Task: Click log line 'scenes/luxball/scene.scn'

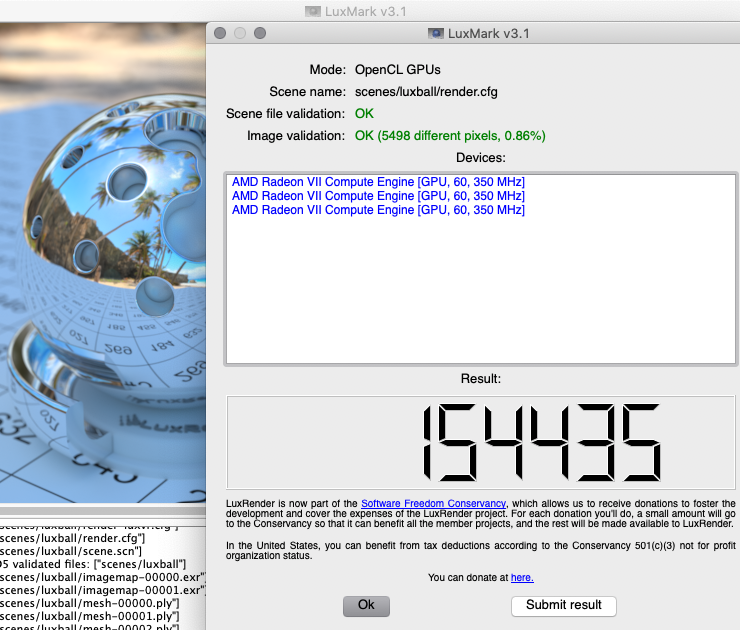Action: (71, 551)
